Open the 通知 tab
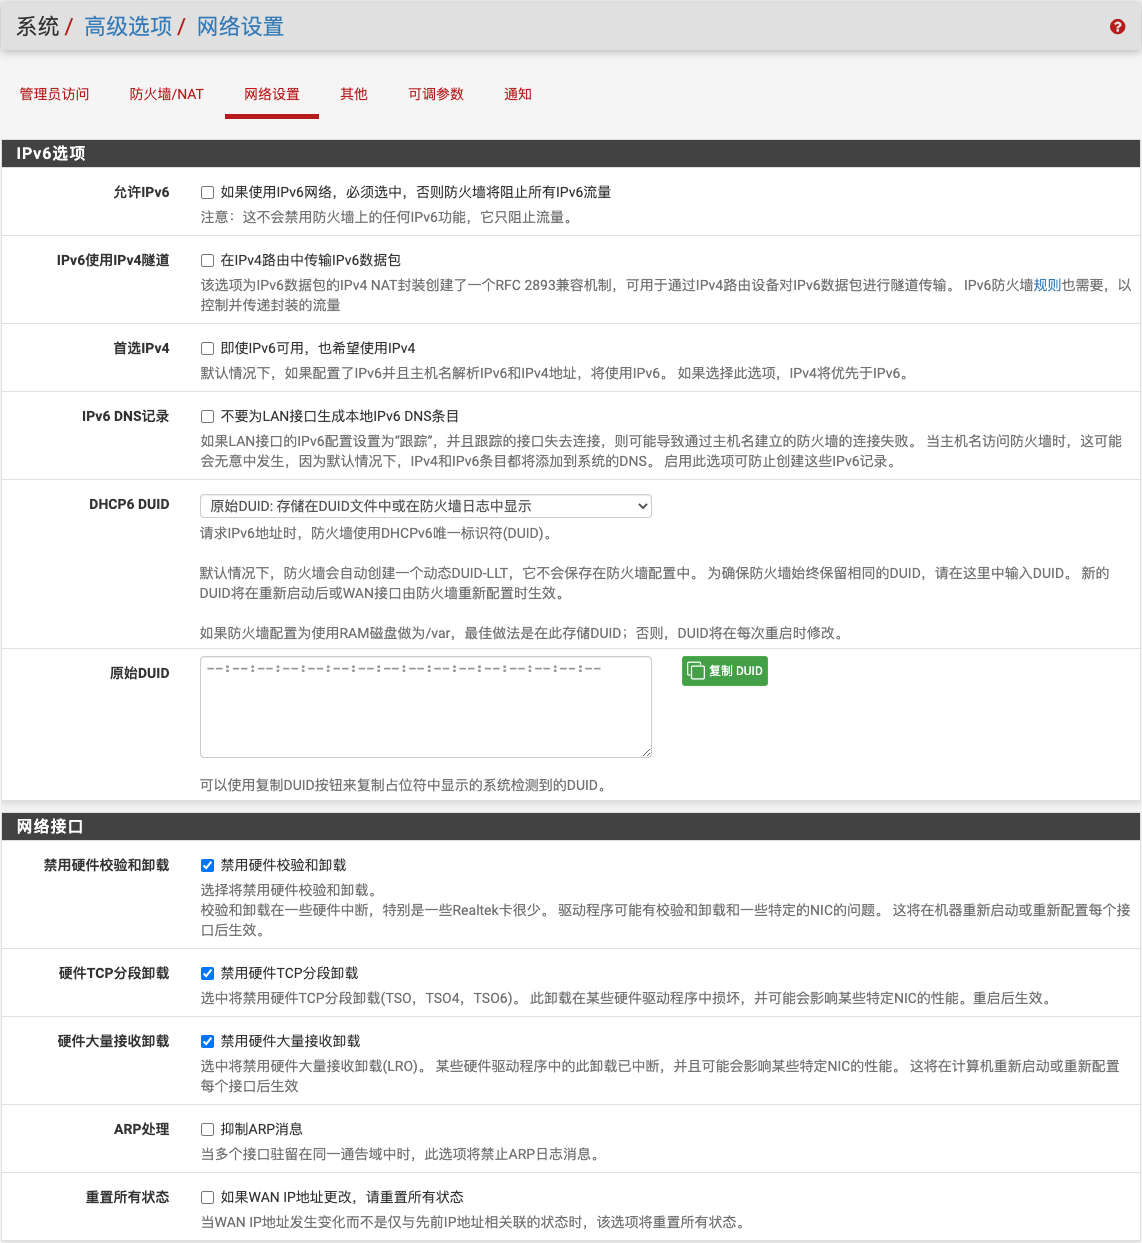 (517, 94)
